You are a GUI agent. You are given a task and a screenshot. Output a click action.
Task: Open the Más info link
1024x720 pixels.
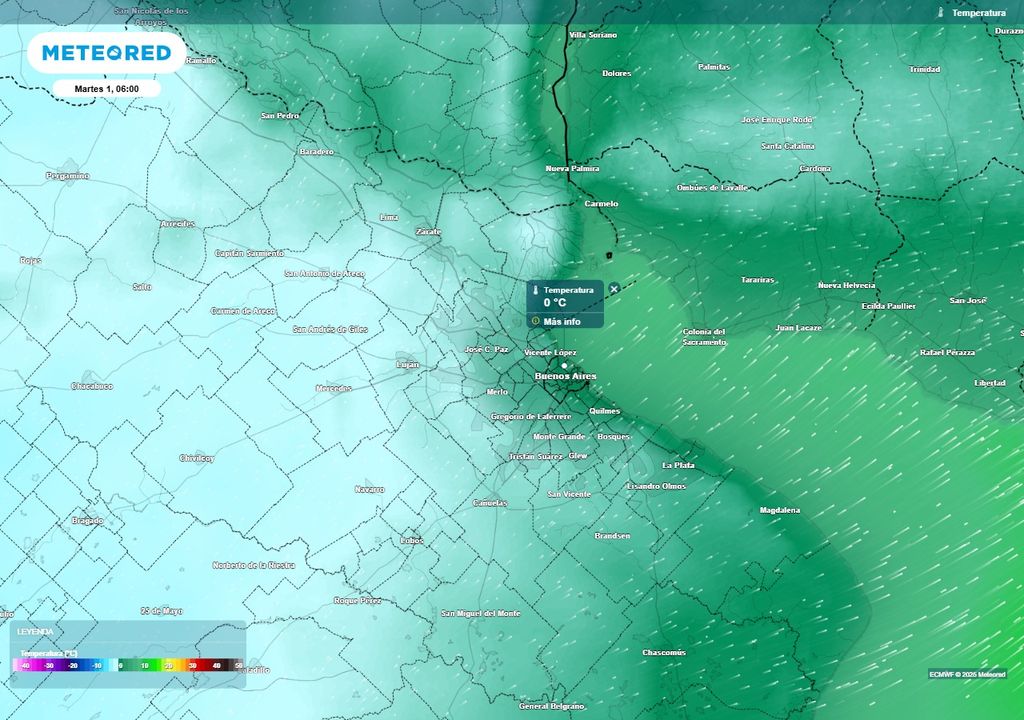tap(560, 323)
